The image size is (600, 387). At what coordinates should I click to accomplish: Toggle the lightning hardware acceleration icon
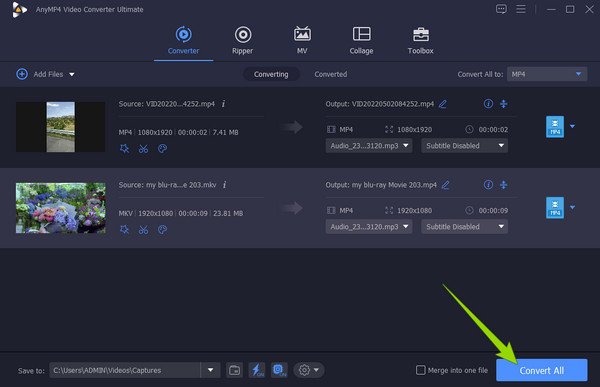(257, 370)
